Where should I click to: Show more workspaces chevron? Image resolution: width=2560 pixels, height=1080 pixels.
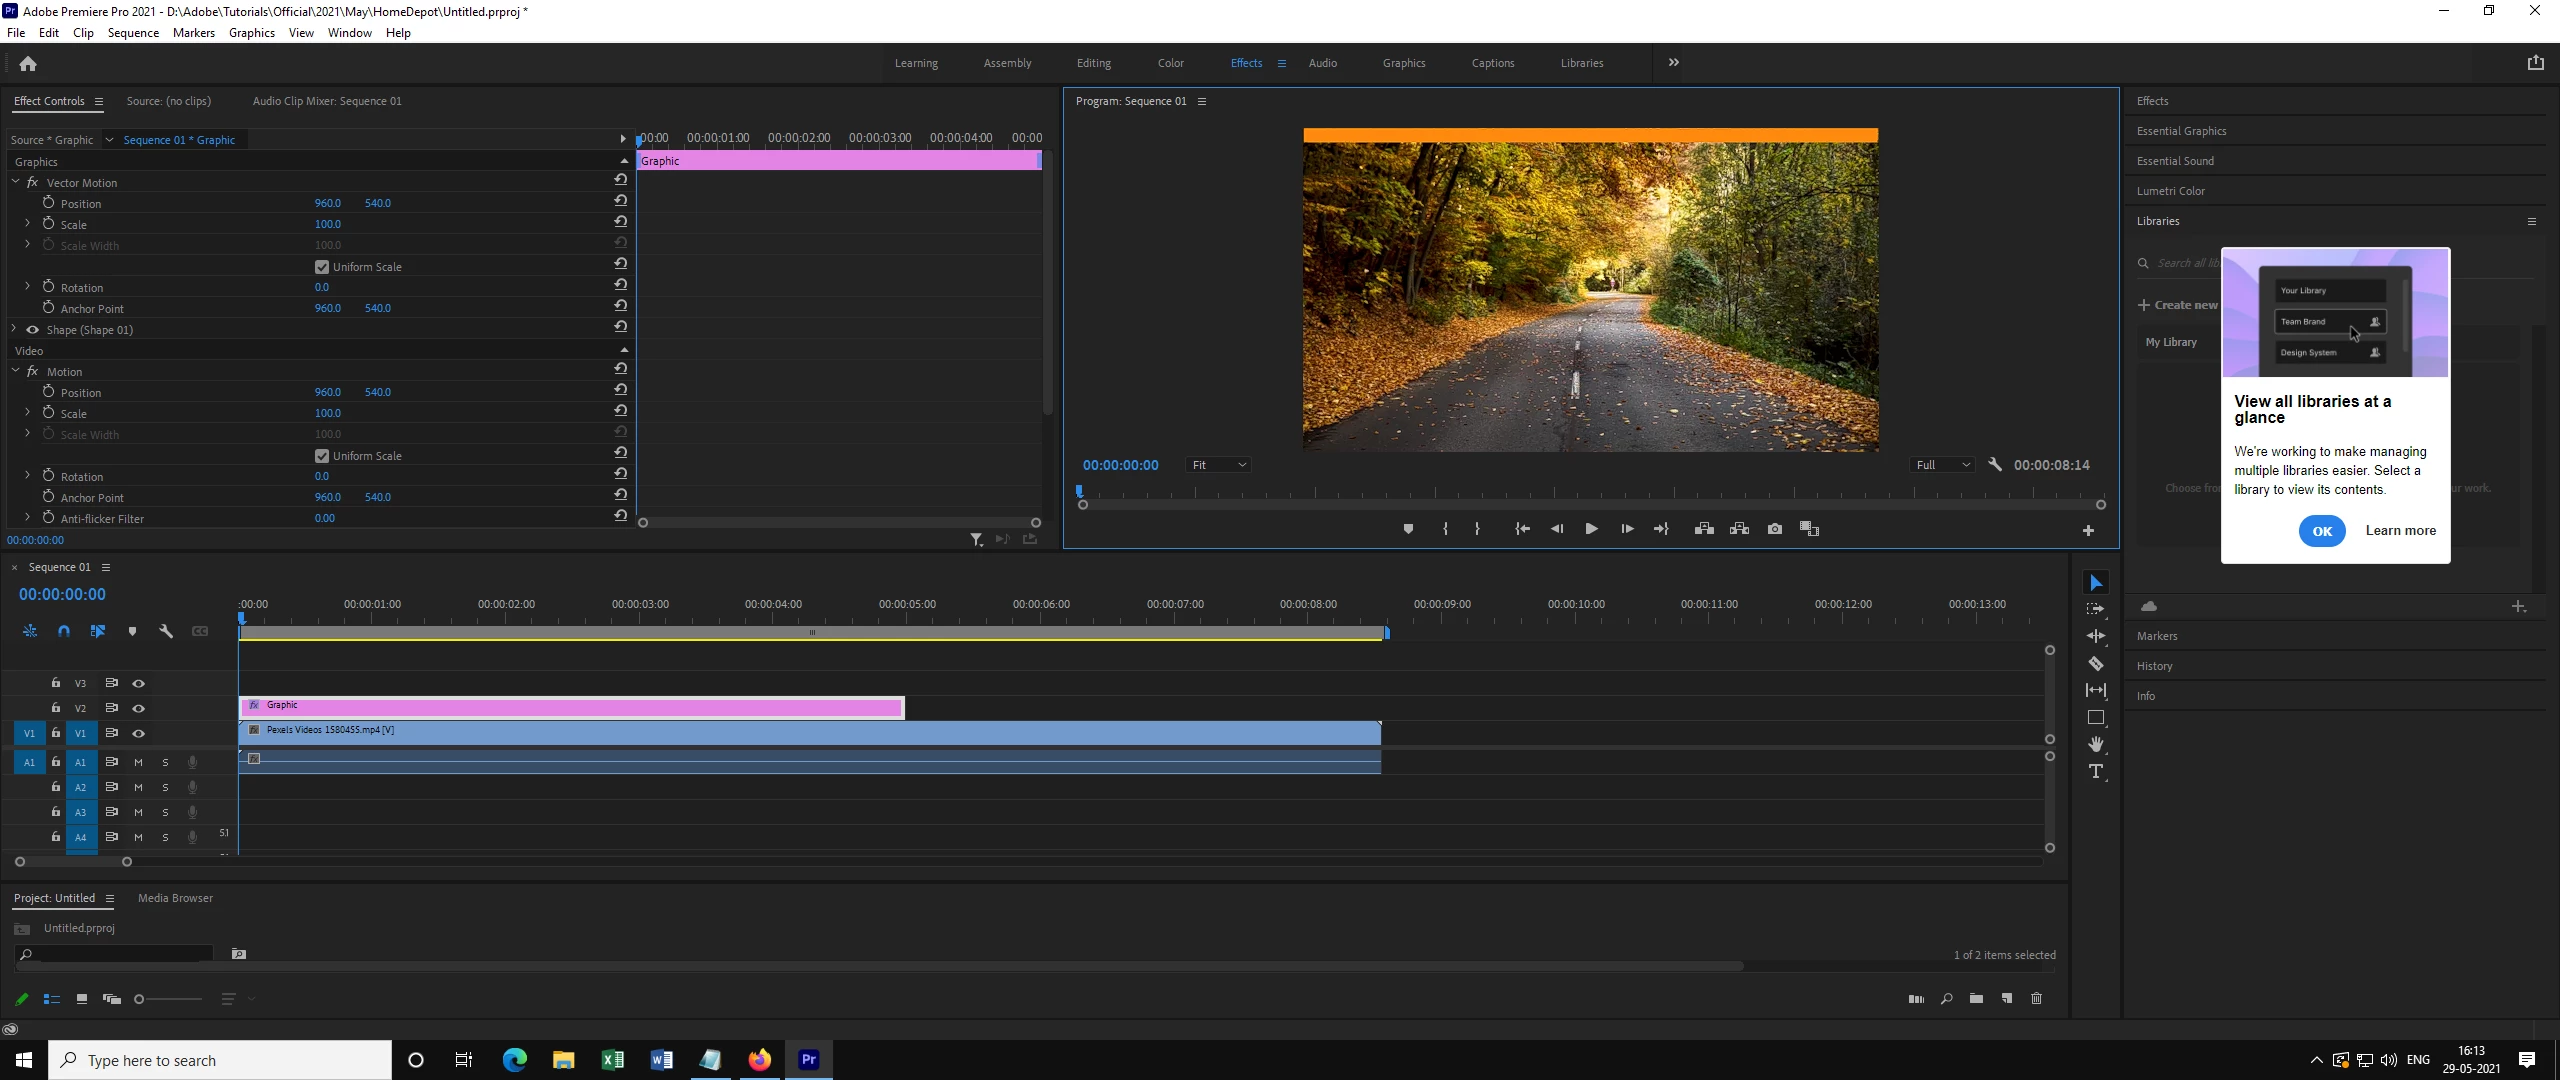(1673, 62)
